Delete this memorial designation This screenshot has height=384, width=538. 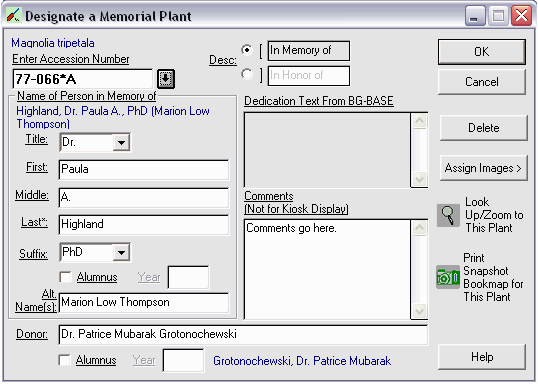click(483, 128)
